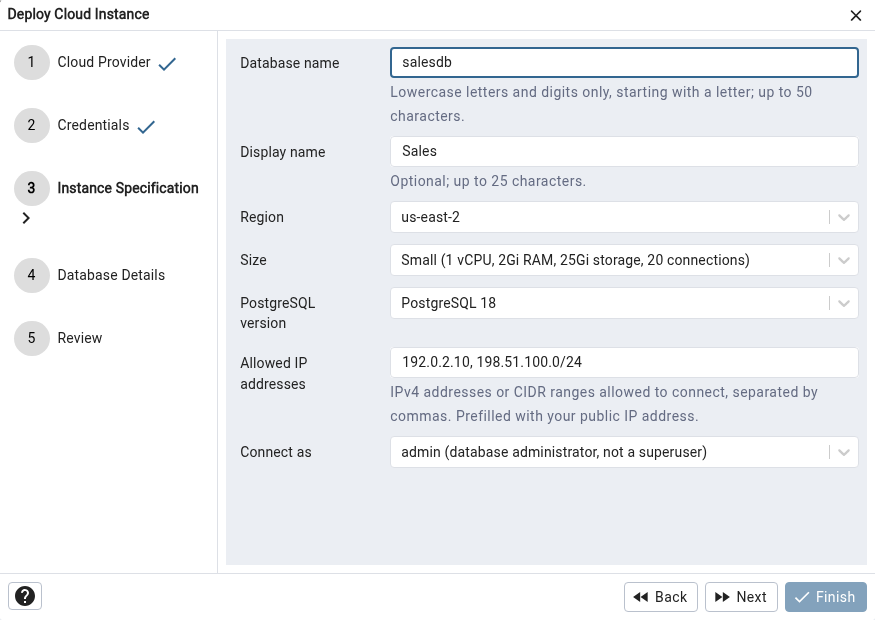Click the Connect as label

click(x=276, y=452)
